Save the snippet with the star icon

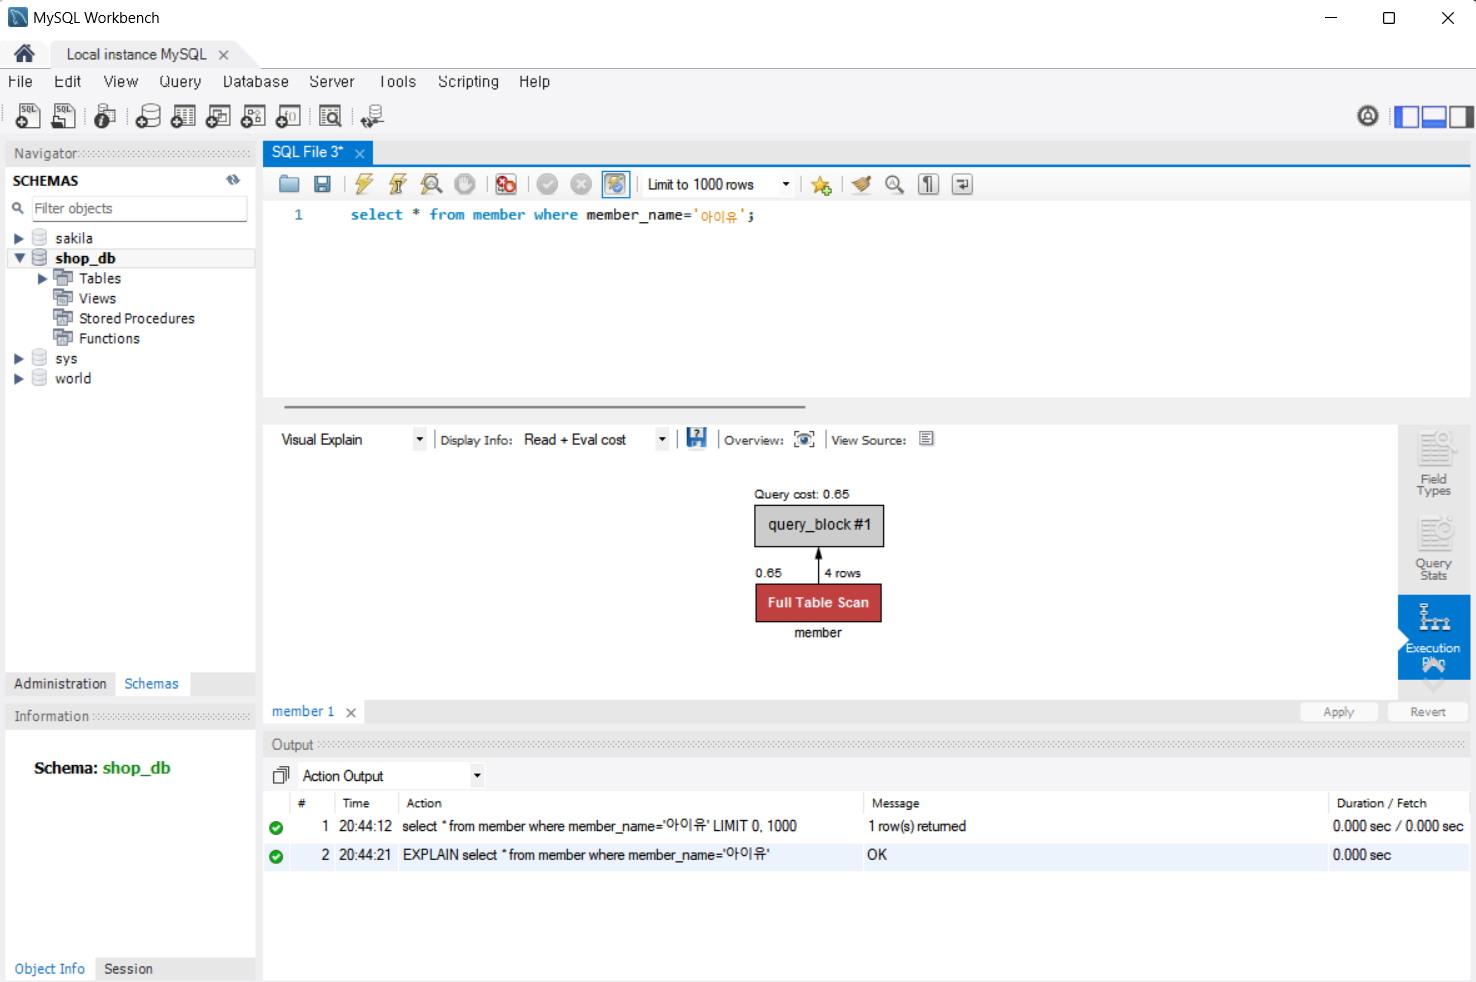pos(821,185)
